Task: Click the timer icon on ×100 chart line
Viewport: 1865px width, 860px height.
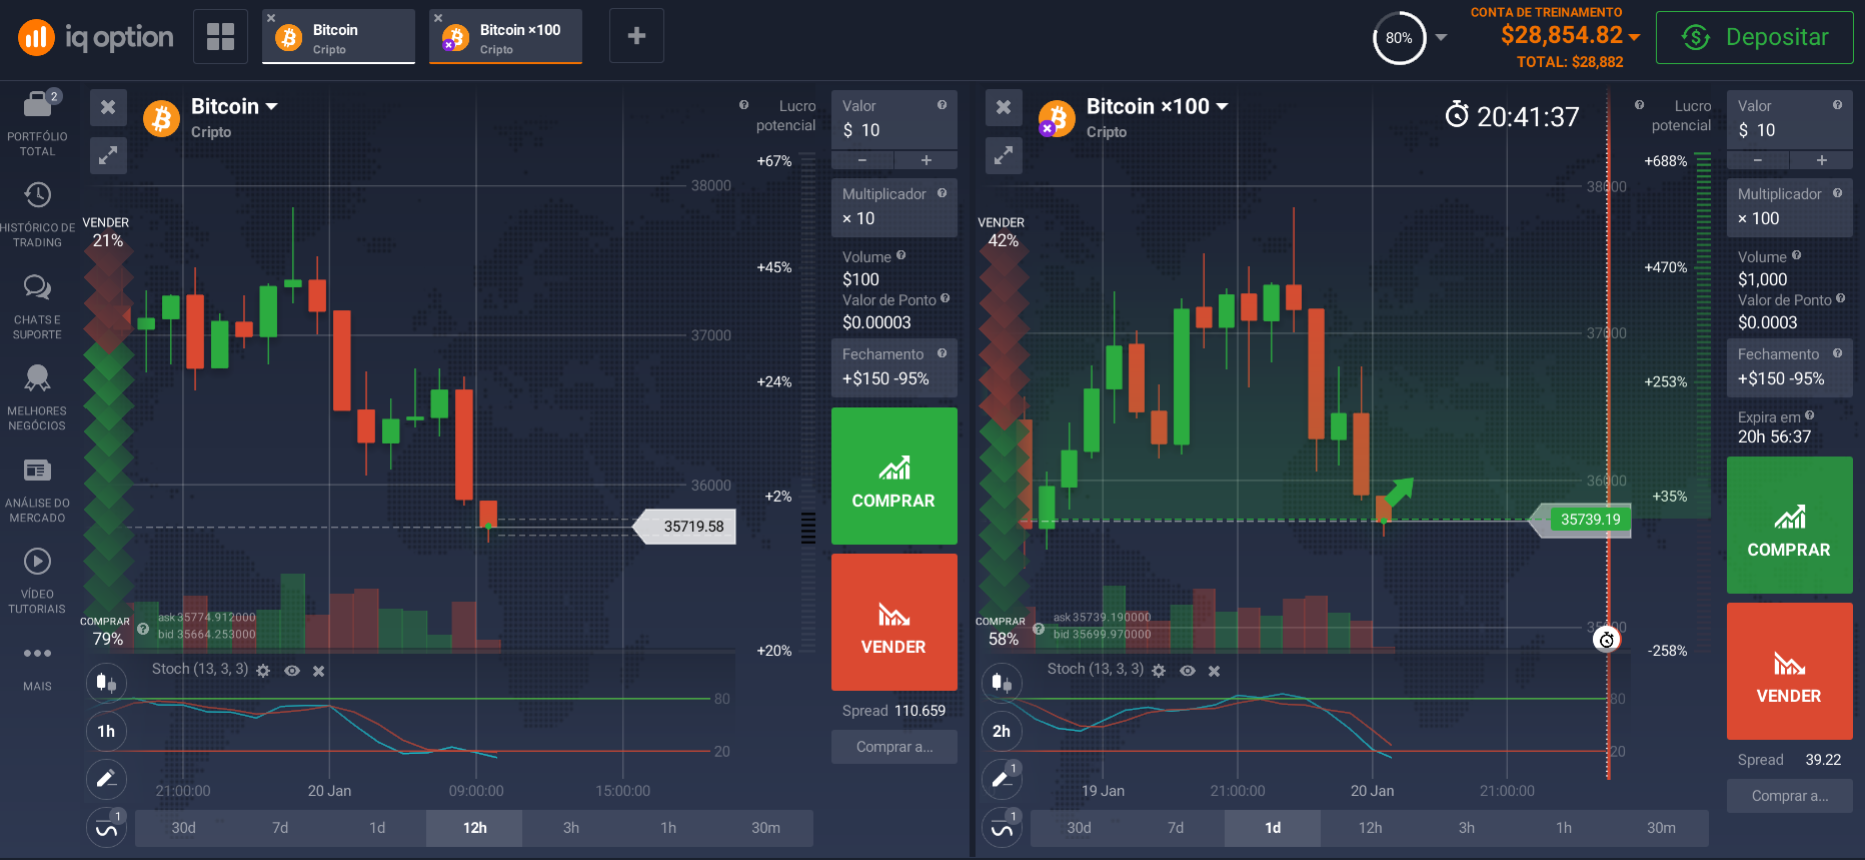Action: [x=1607, y=639]
